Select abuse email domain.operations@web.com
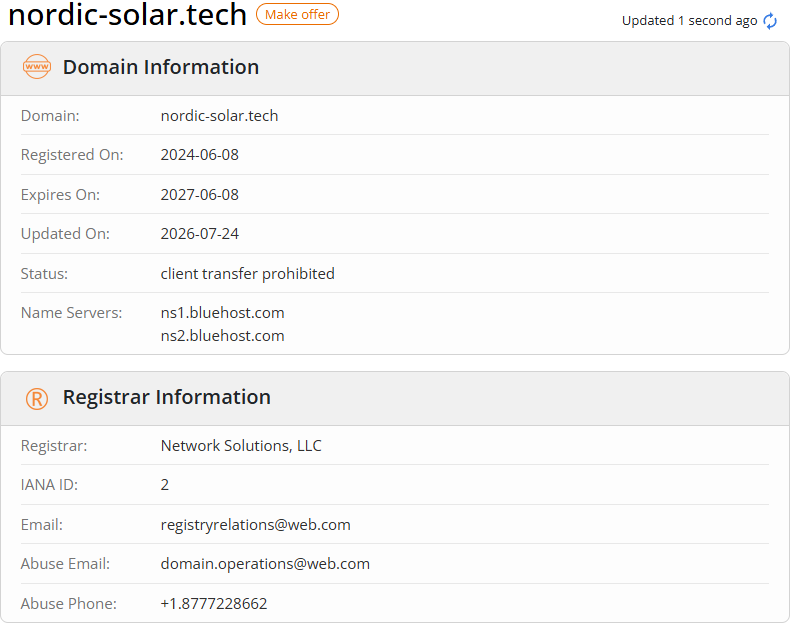This screenshot has height=626, width=803. tap(265, 564)
